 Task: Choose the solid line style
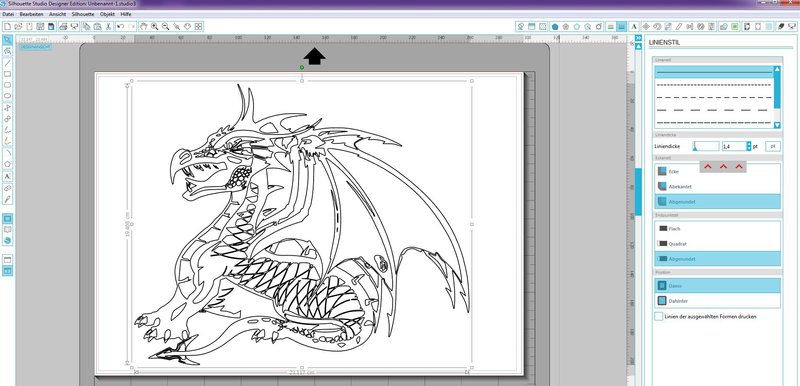click(714, 73)
